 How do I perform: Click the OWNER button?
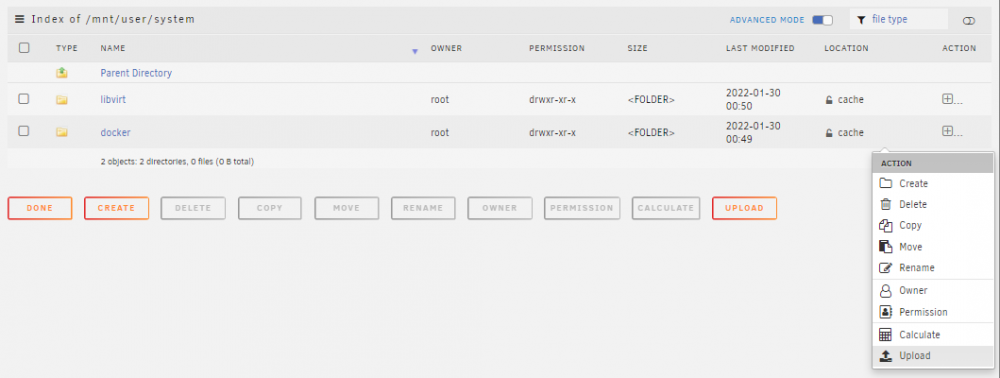pyautogui.click(x=500, y=208)
